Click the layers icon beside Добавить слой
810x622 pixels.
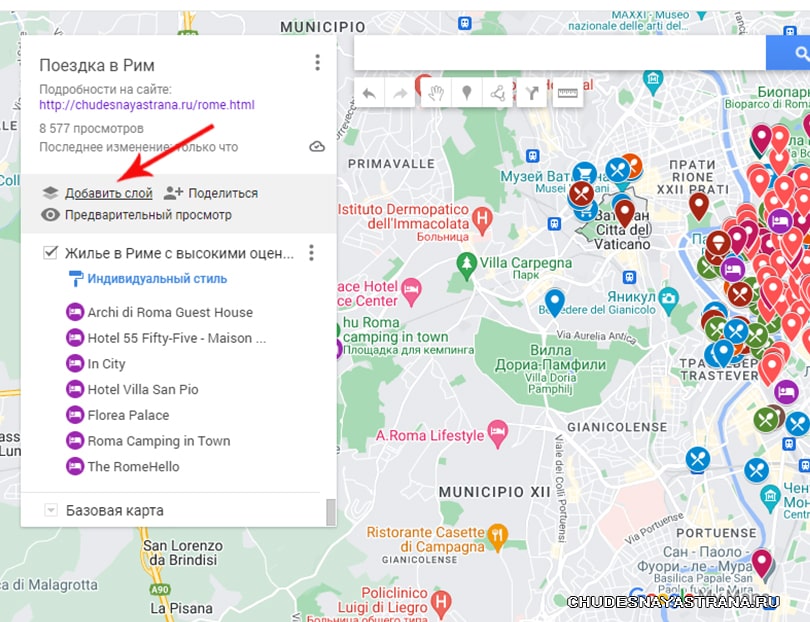click(x=50, y=193)
